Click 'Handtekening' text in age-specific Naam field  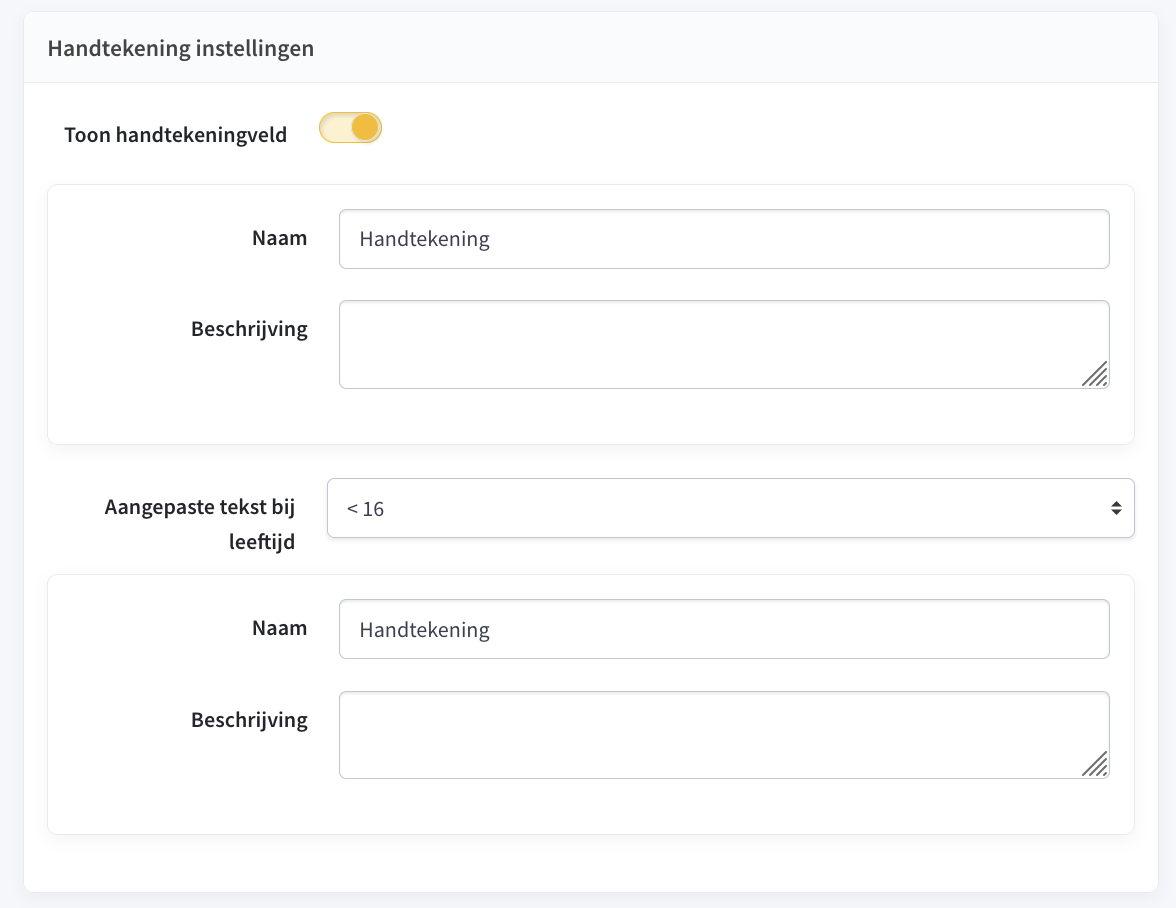[x=424, y=629]
